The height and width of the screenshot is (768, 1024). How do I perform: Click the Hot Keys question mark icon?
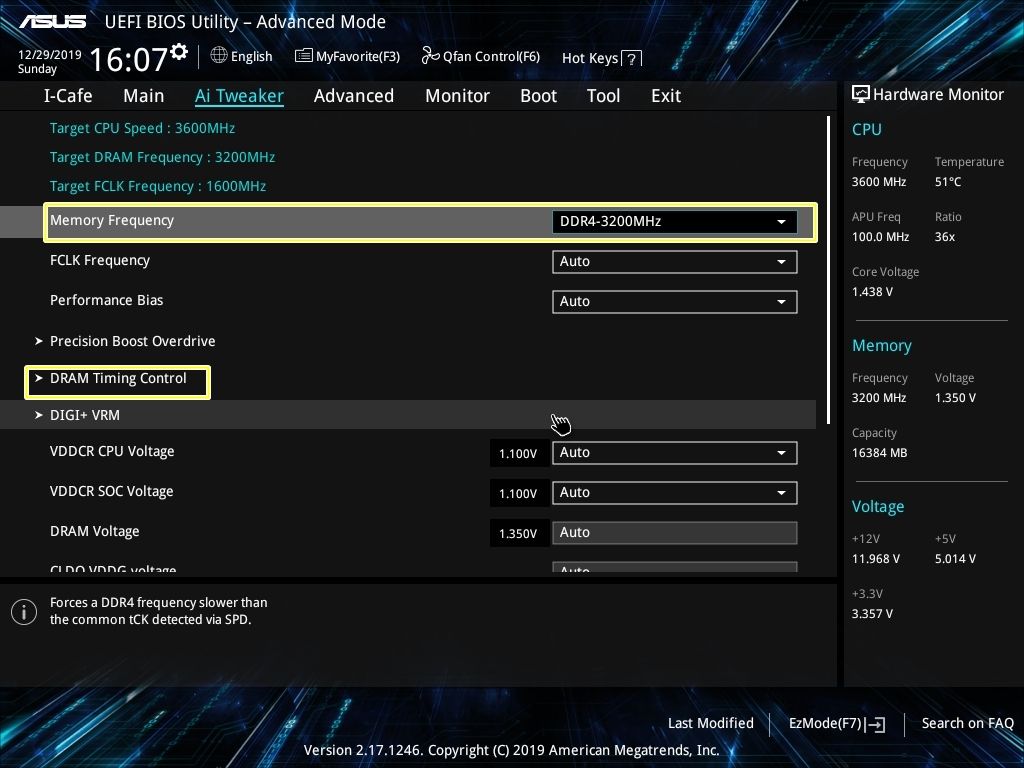click(x=632, y=59)
